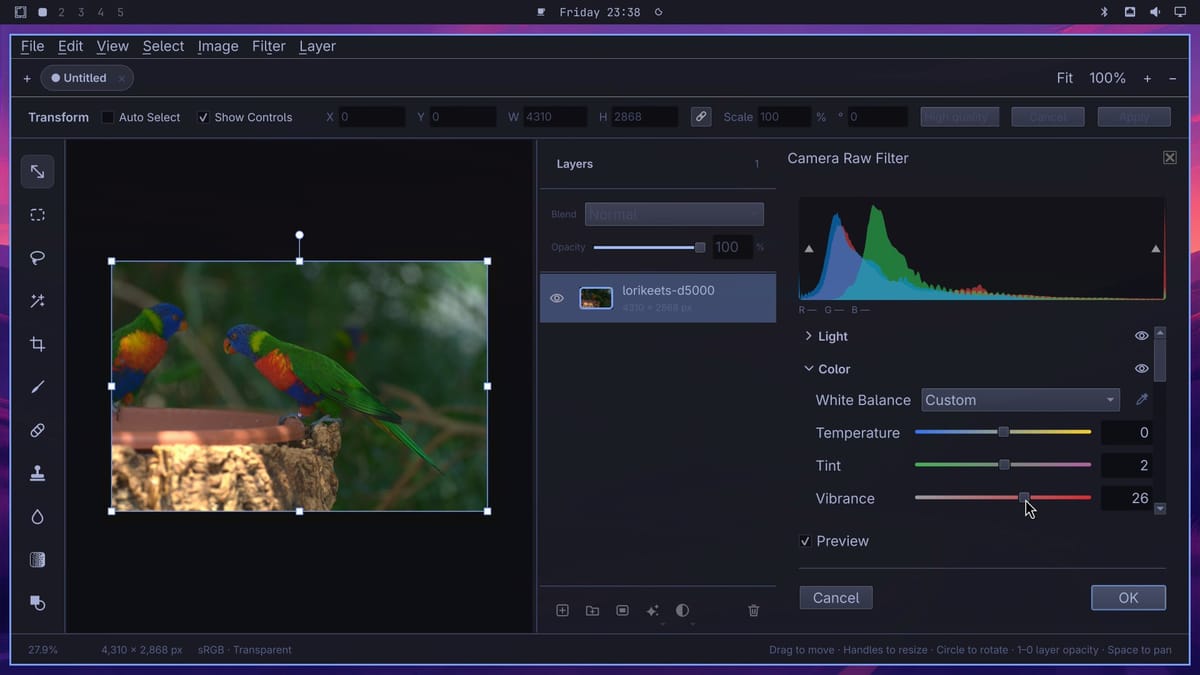The width and height of the screenshot is (1200, 675).
Task: Zoom in with the plus icon
Action: [1147, 78]
